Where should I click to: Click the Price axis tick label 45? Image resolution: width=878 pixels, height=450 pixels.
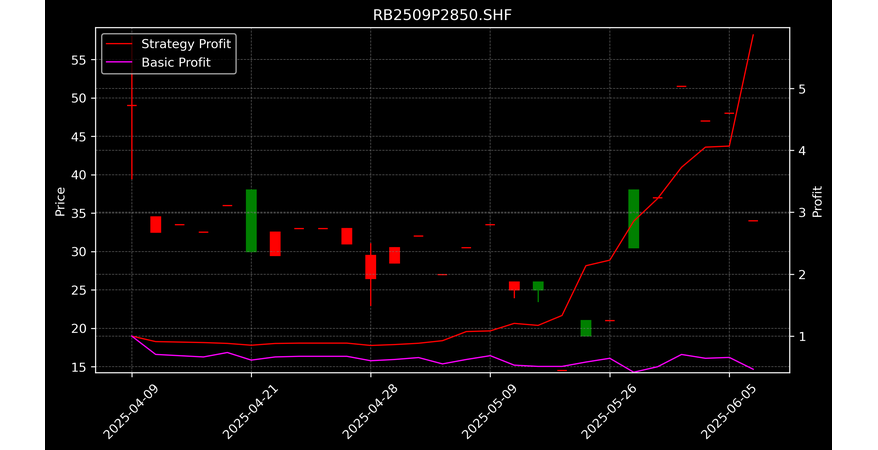point(79,137)
